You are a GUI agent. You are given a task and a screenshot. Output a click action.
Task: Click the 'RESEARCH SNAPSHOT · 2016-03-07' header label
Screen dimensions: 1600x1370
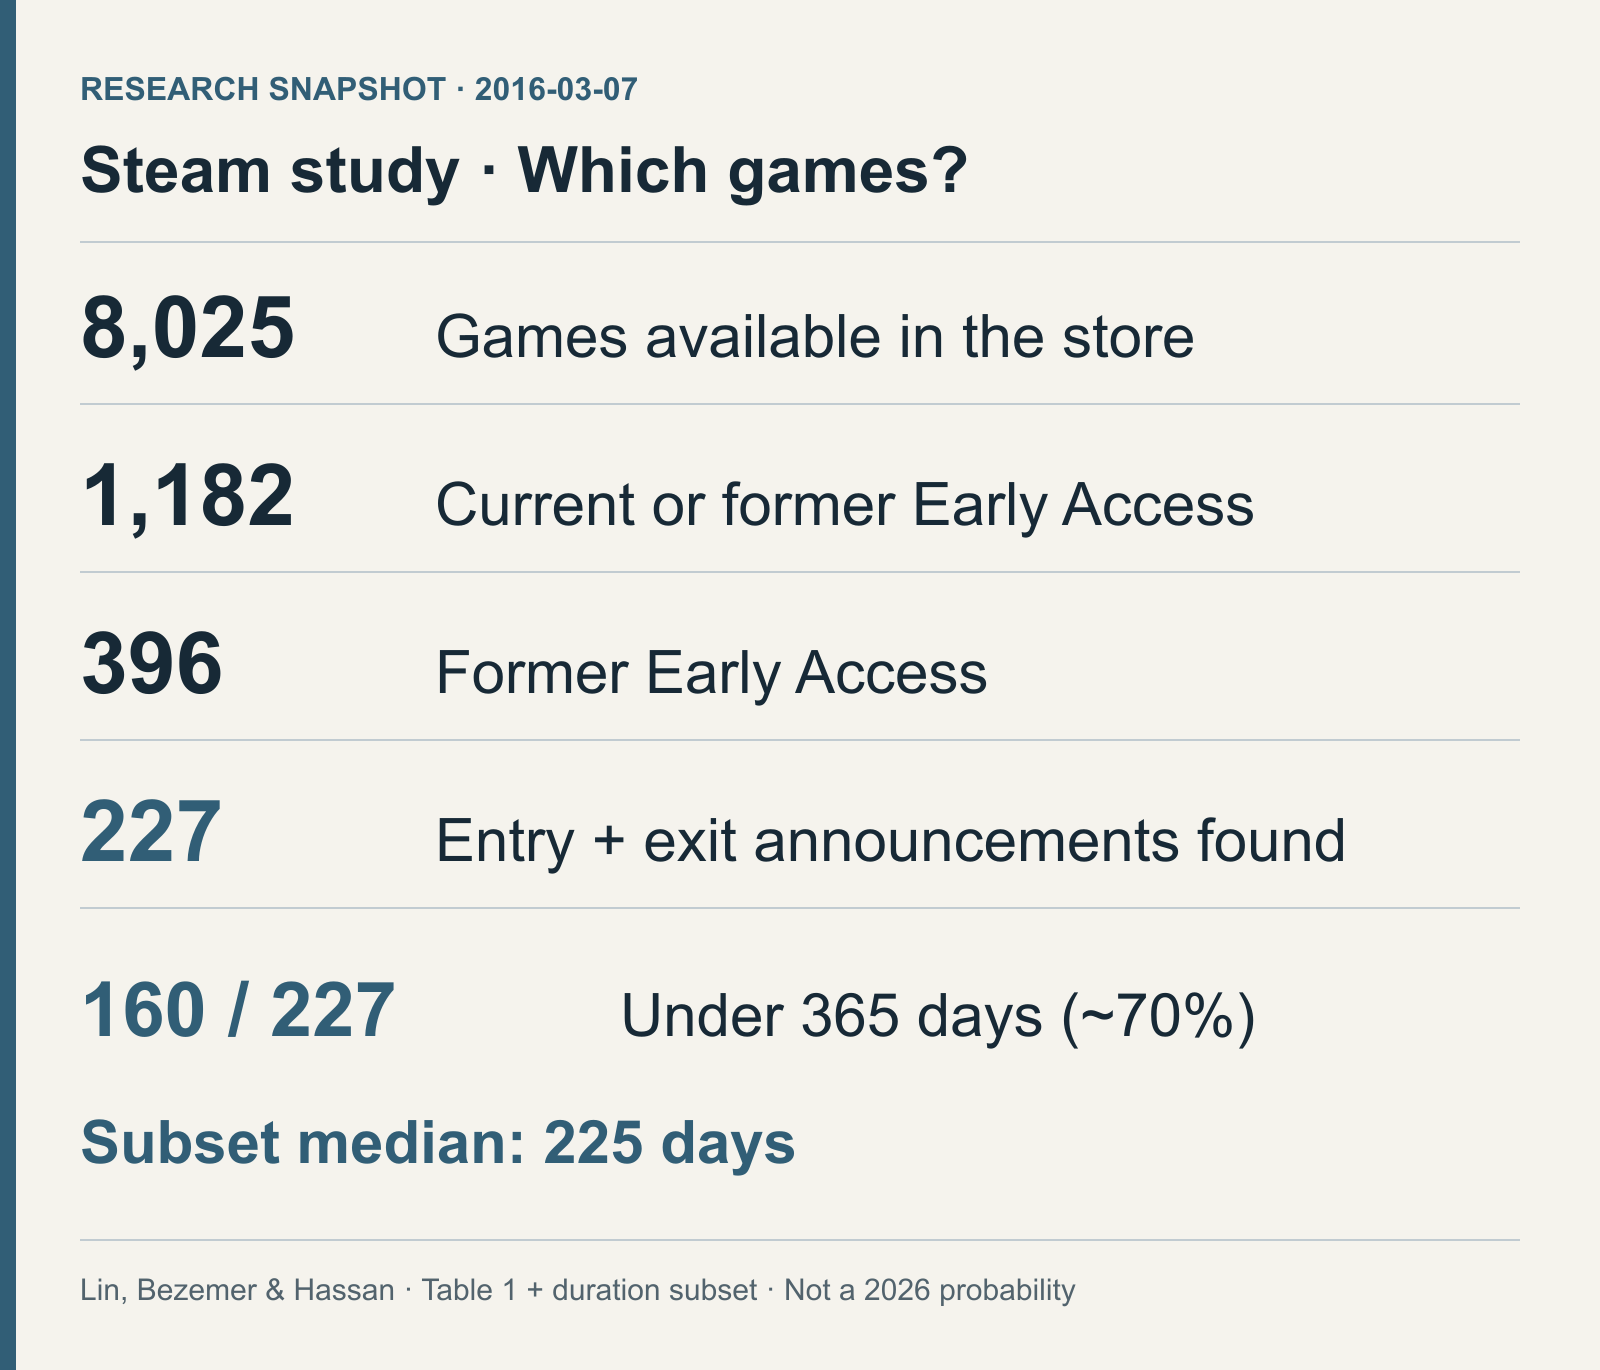point(358,89)
